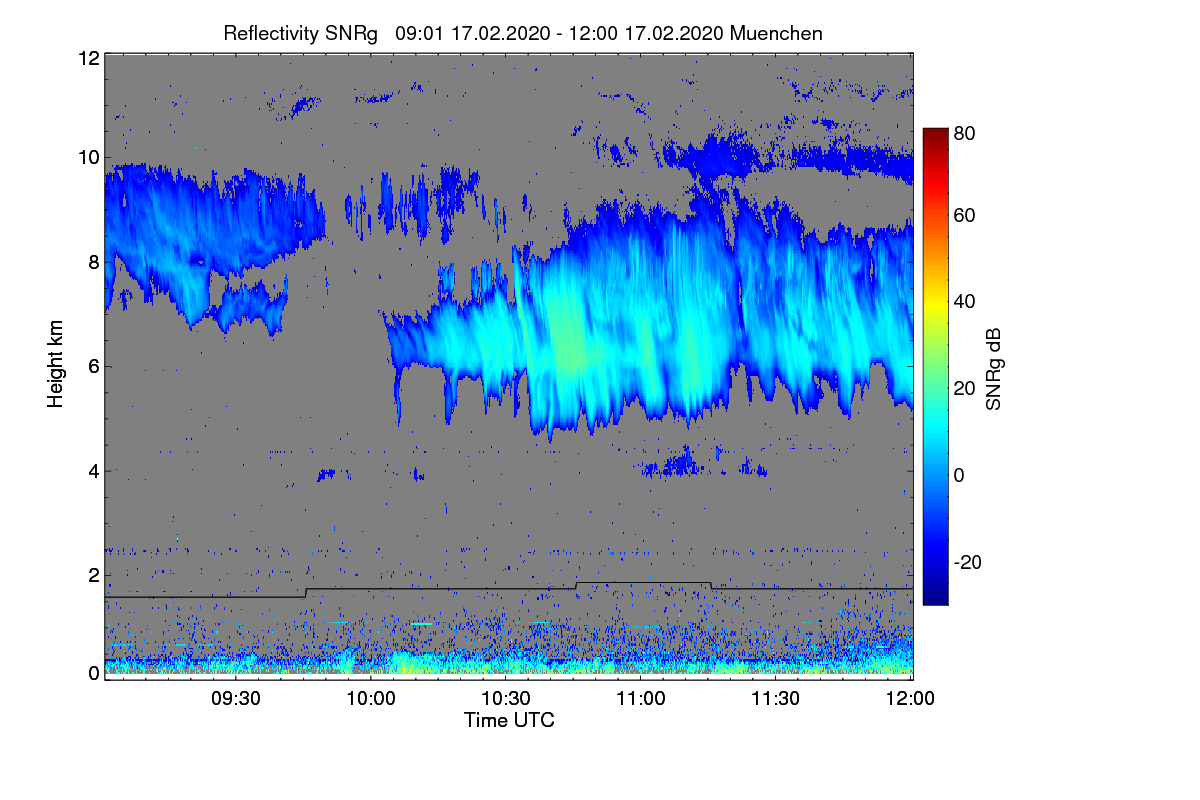Click the -20 colorbar tick label
Image resolution: width=1200 pixels, height=800 pixels.
pos(969,563)
